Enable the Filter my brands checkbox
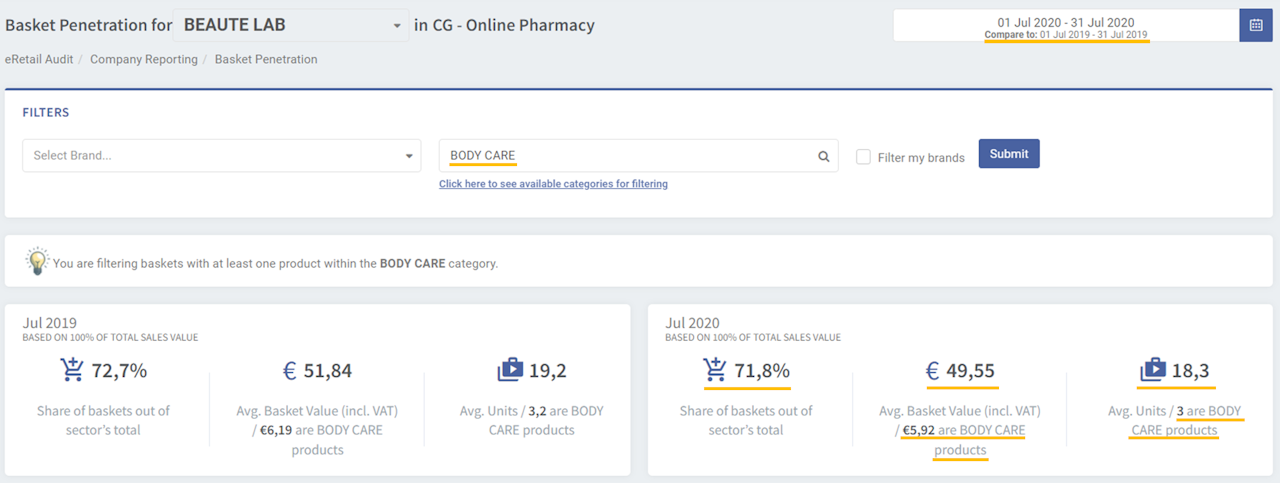Image resolution: width=1280 pixels, height=483 pixels. [x=863, y=157]
